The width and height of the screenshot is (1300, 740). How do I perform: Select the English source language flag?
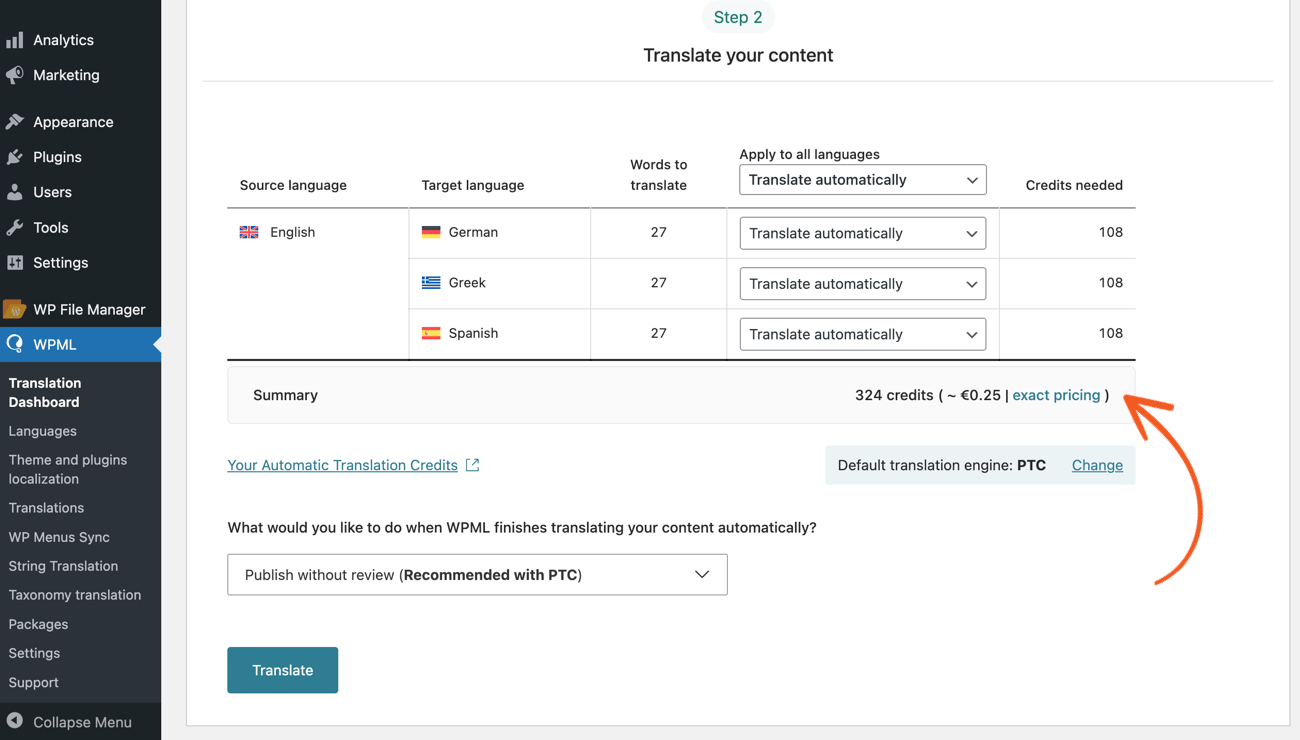[x=248, y=231]
